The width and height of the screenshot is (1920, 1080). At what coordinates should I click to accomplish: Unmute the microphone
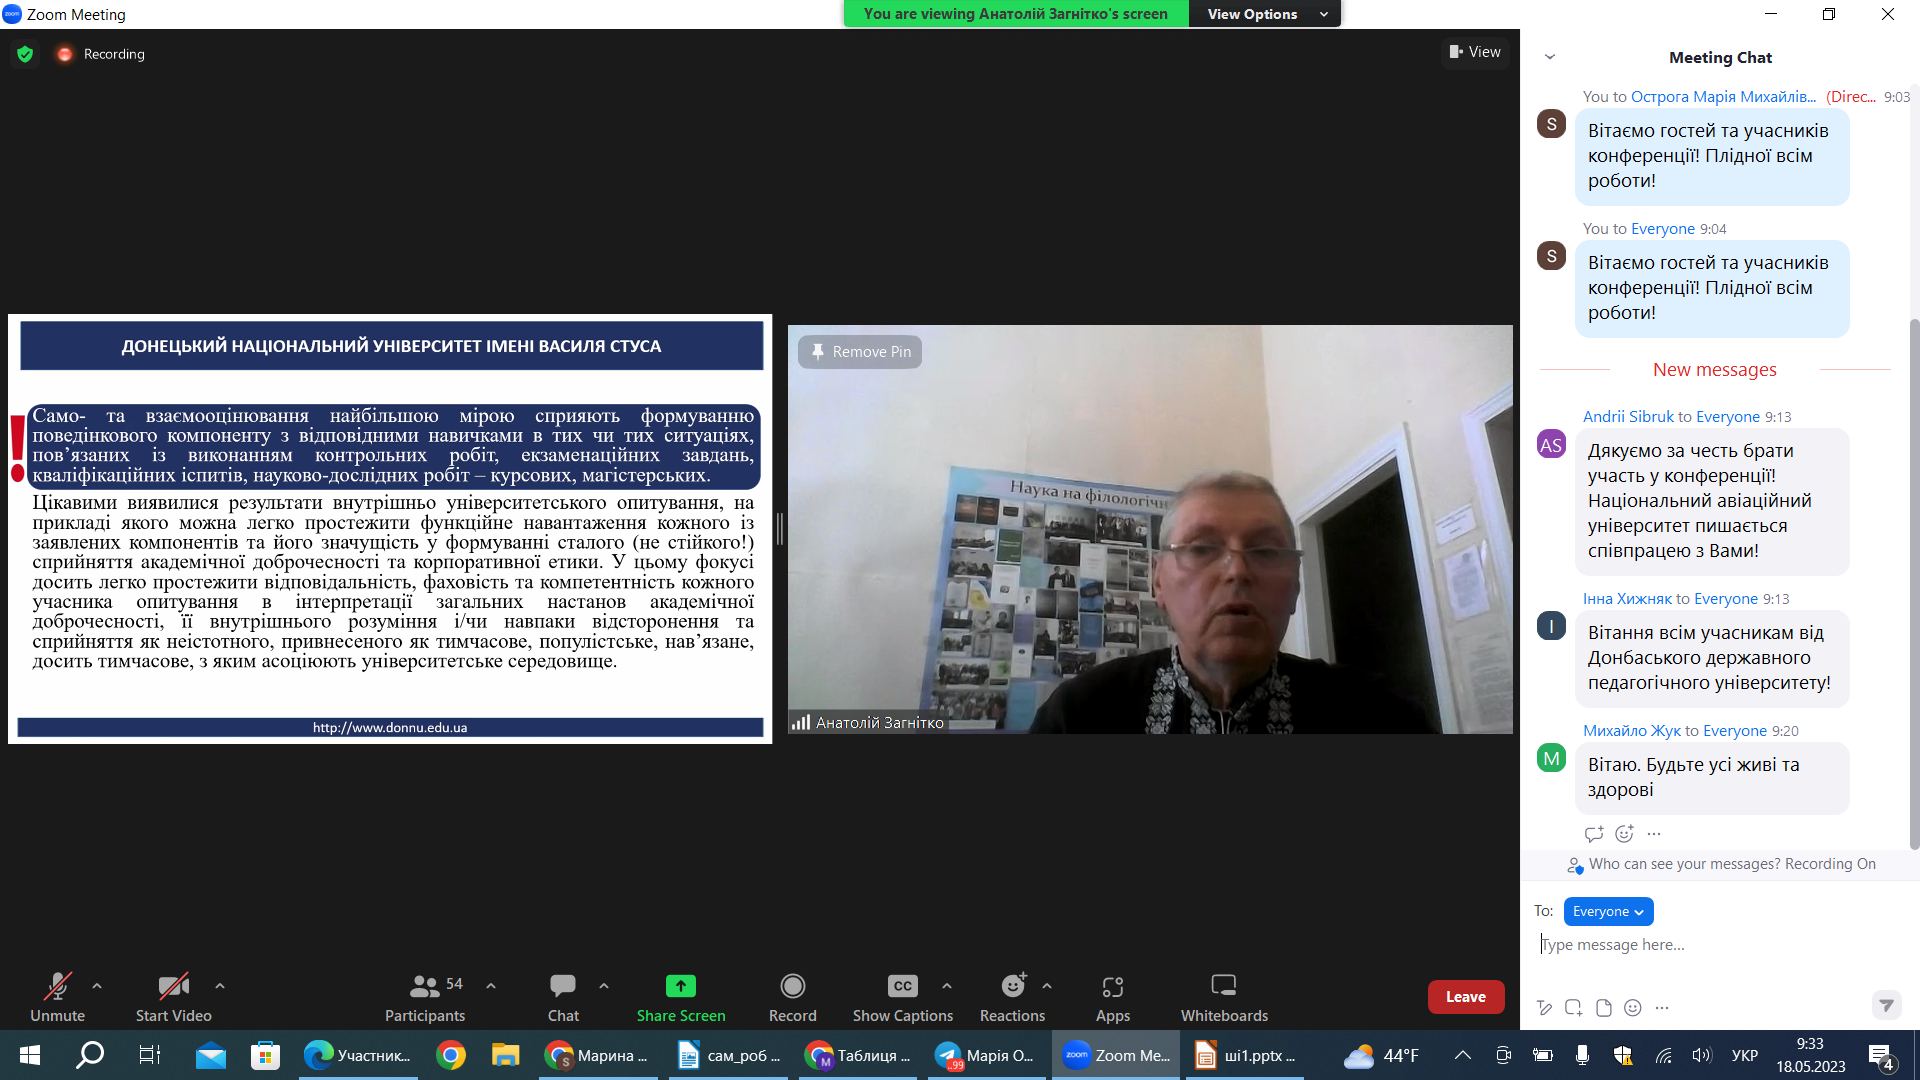[57, 997]
